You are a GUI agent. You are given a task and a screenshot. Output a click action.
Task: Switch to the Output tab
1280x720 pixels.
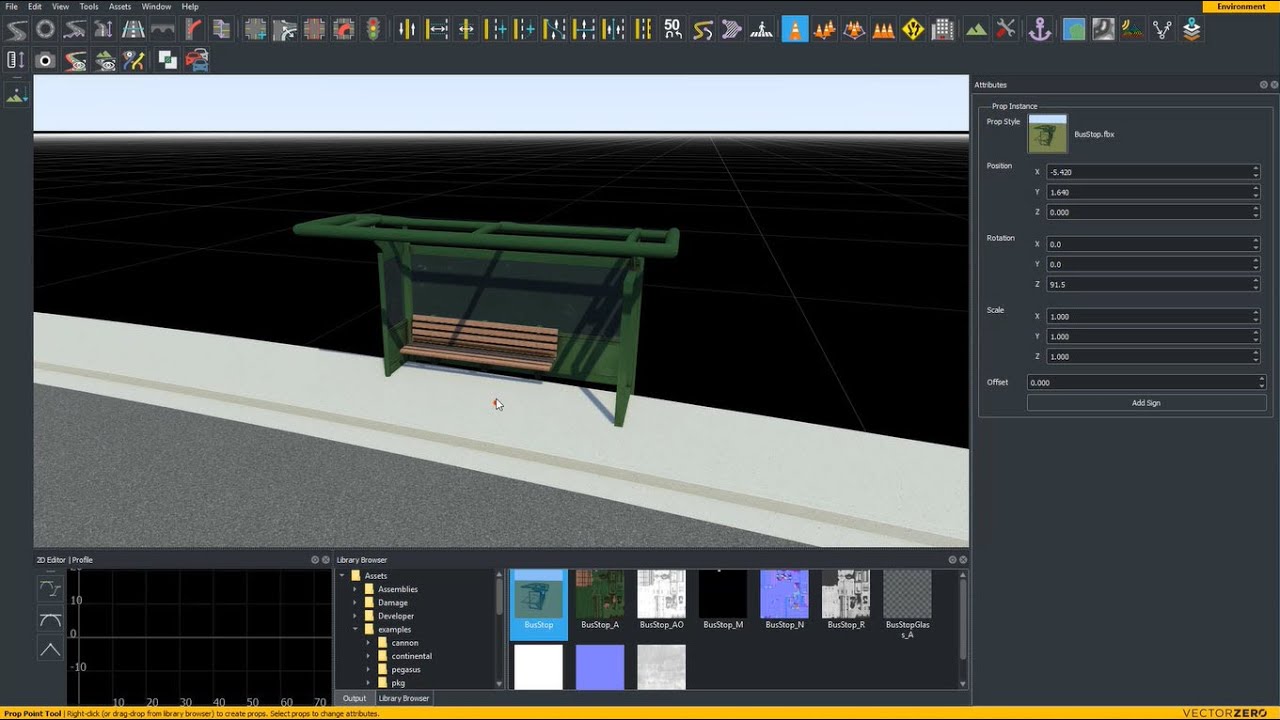pyautogui.click(x=355, y=698)
